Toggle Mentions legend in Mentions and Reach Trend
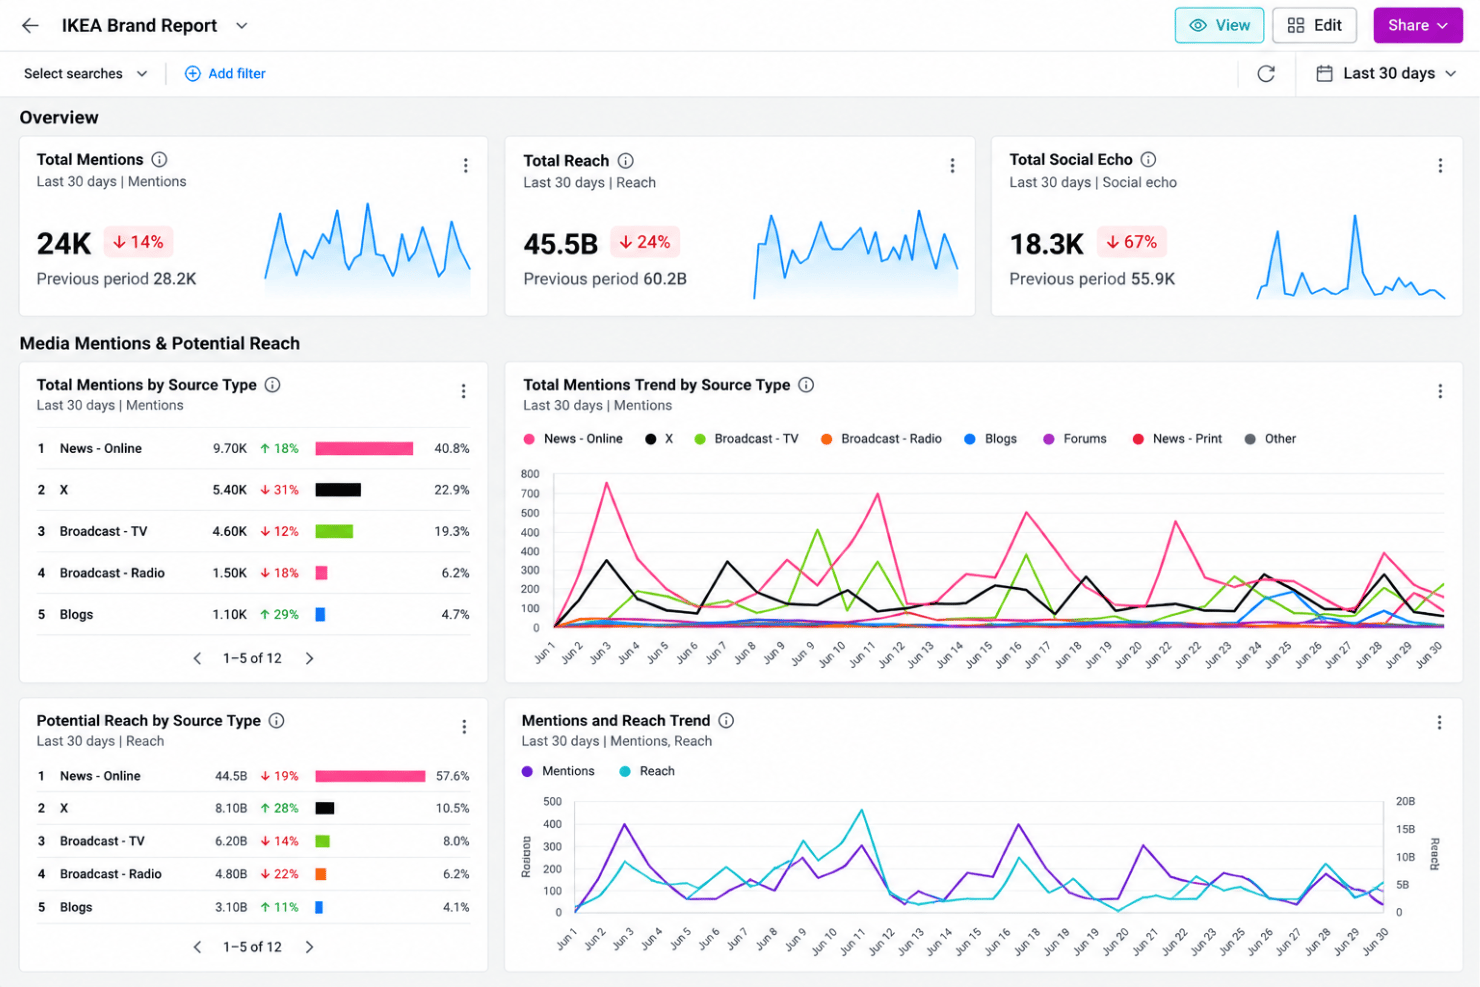This screenshot has height=987, width=1480. [558, 771]
